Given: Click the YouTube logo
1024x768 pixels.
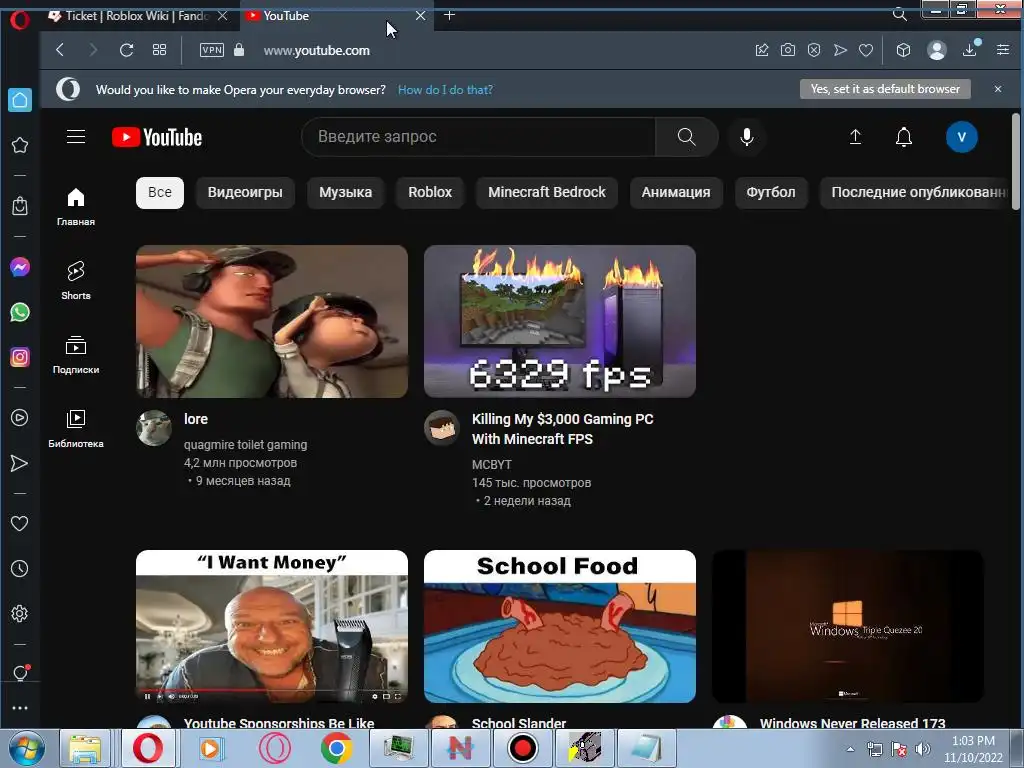Looking at the screenshot, I should coord(157,137).
